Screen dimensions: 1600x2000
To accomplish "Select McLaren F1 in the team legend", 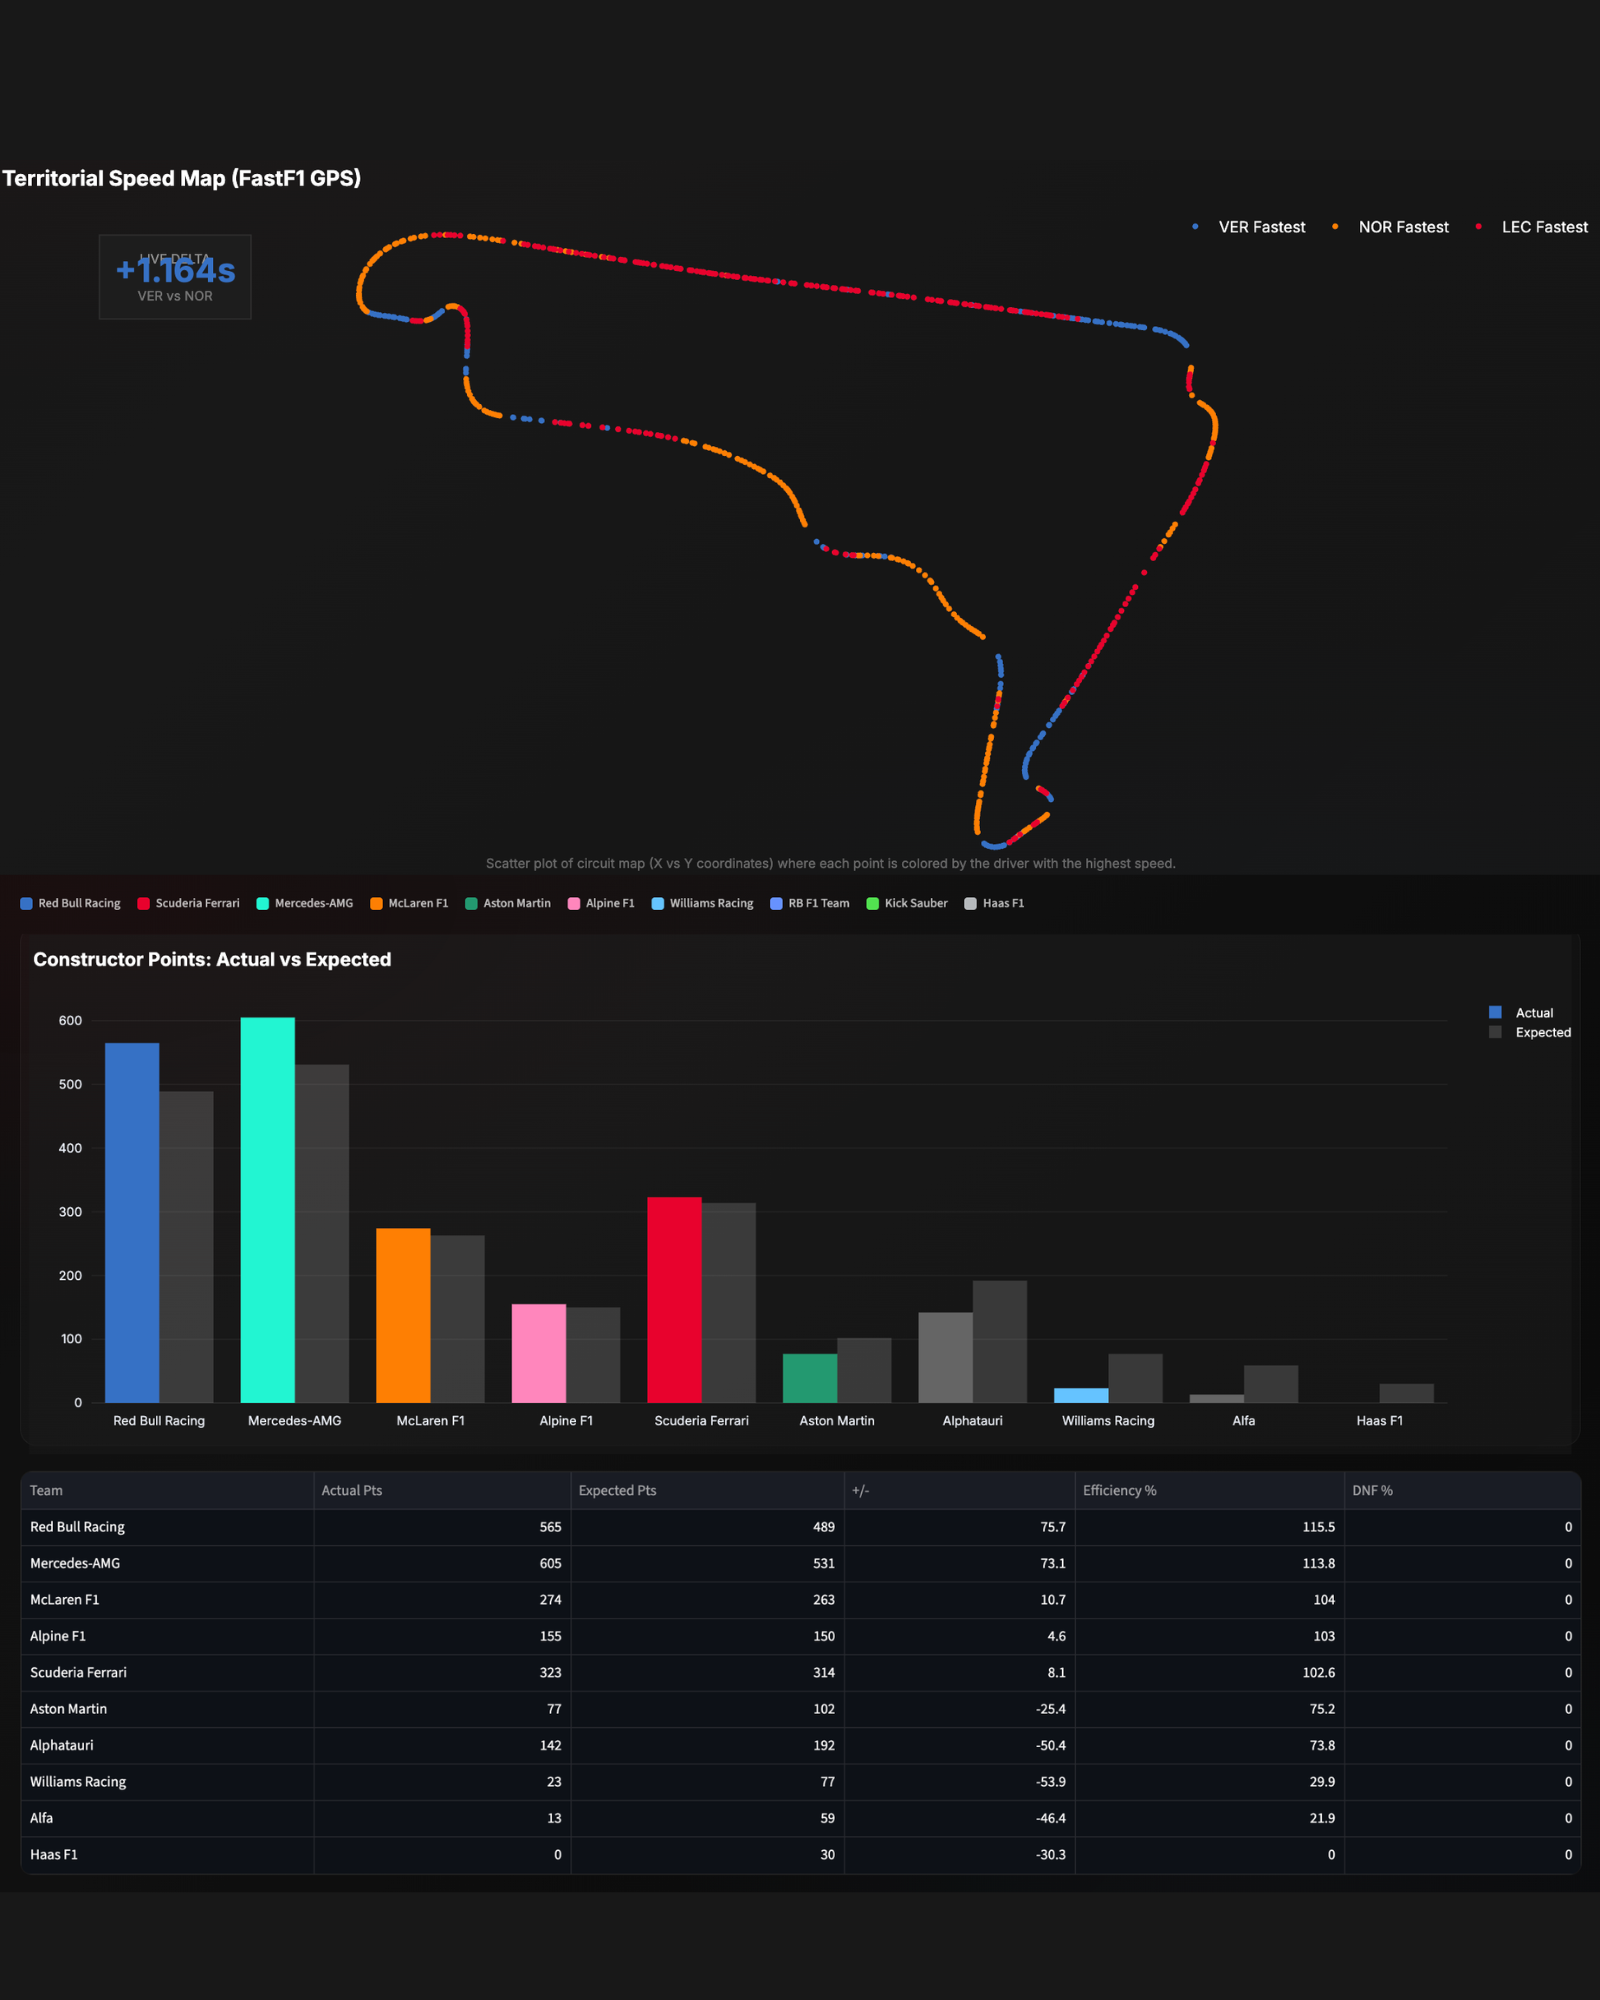I will point(409,903).
